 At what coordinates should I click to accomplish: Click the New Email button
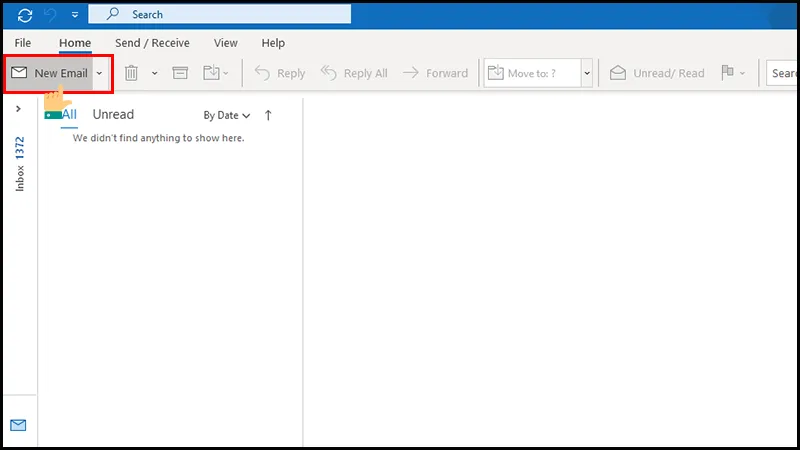click(x=50, y=73)
